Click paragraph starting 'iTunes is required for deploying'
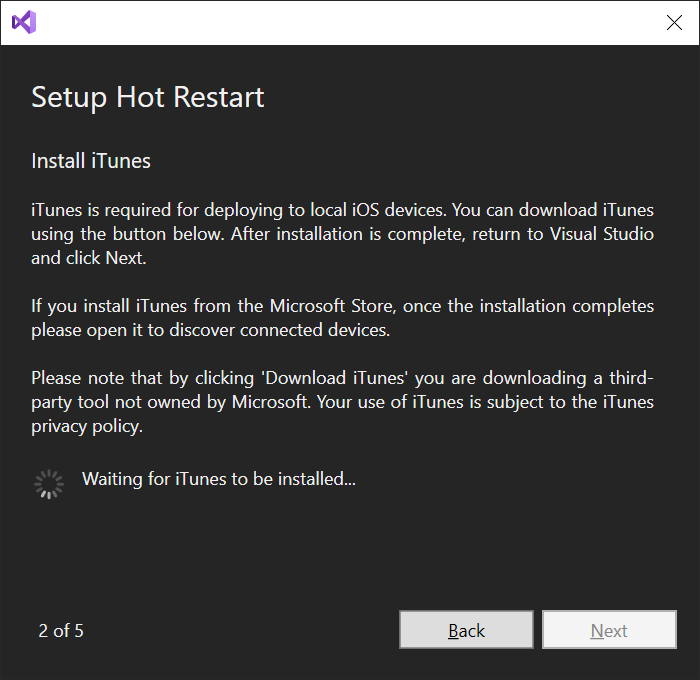The height and width of the screenshot is (680, 700). pos(342,234)
